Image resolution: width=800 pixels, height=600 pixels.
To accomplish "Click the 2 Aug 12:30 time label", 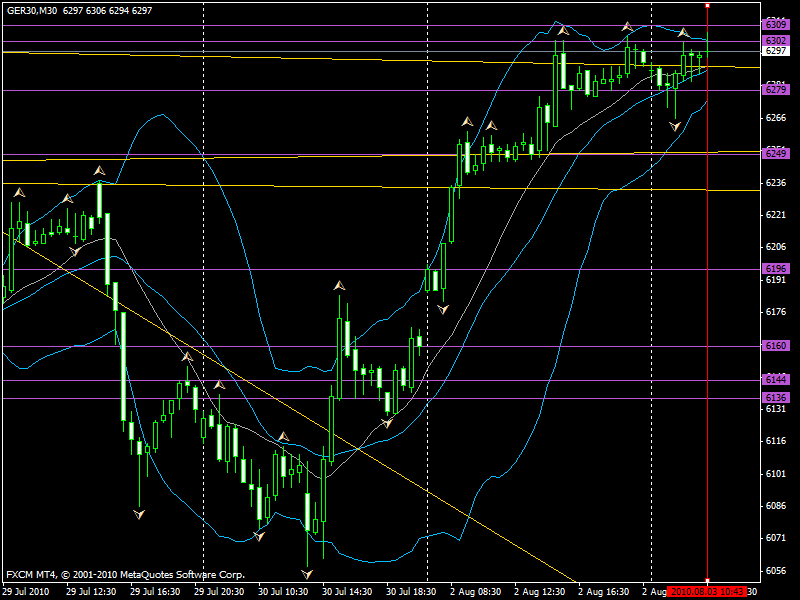I will tap(539, 592).
